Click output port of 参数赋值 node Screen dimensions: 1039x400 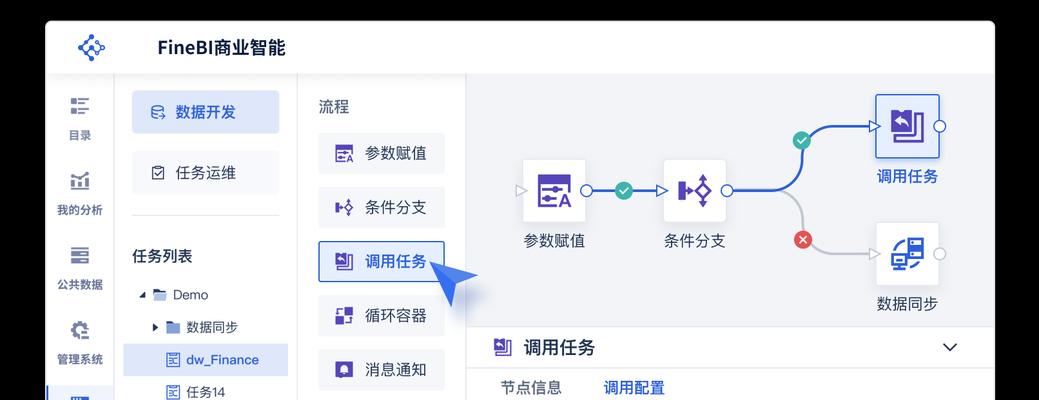point(586,191)
